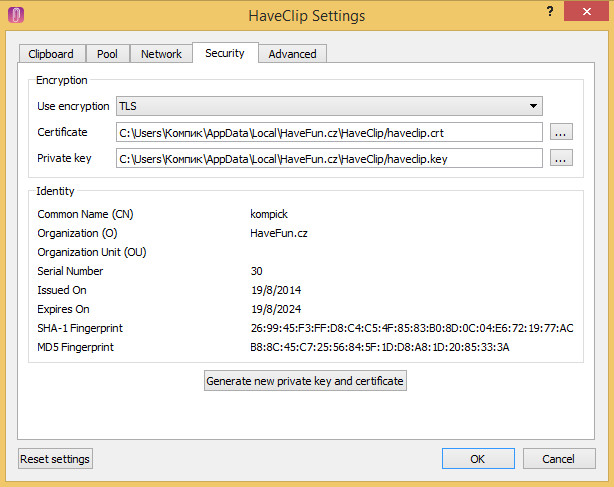Image resolution: width=614 pixels, height=487 pixels.
Task: Click the Certificate label
Action: click(x=62, y=132)
